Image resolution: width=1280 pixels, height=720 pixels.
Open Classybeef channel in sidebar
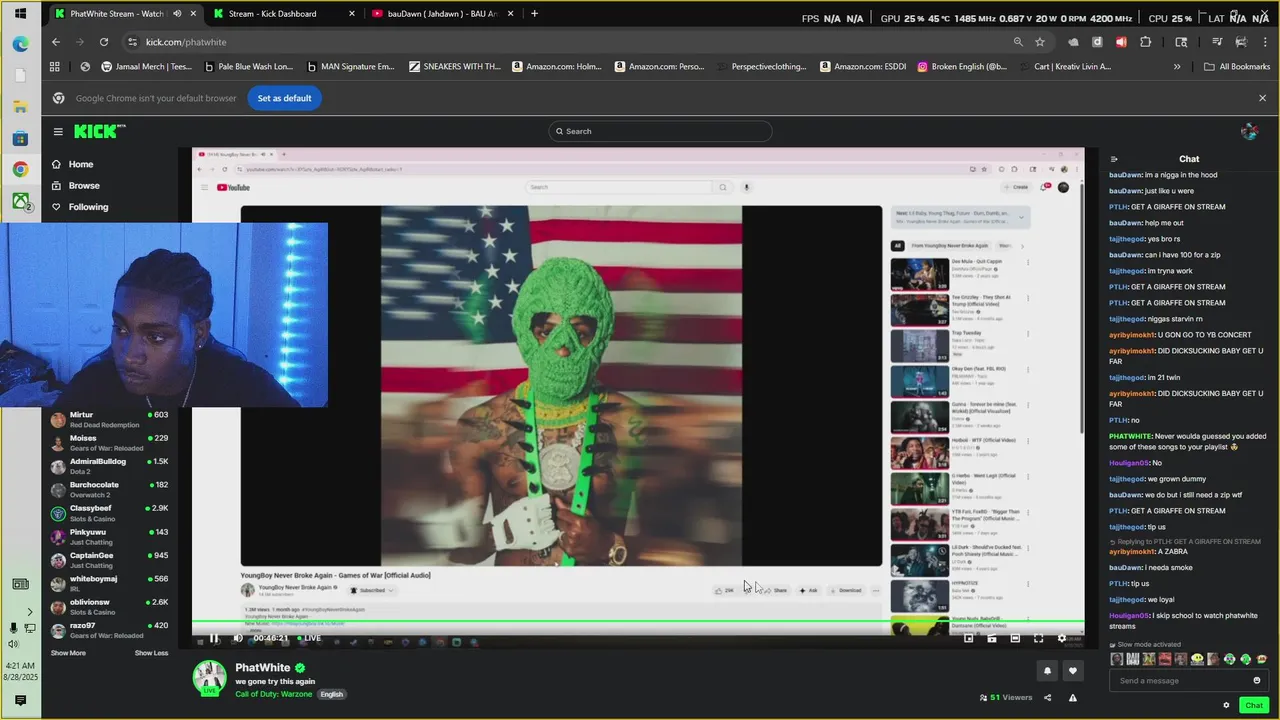tap(110, 513)
